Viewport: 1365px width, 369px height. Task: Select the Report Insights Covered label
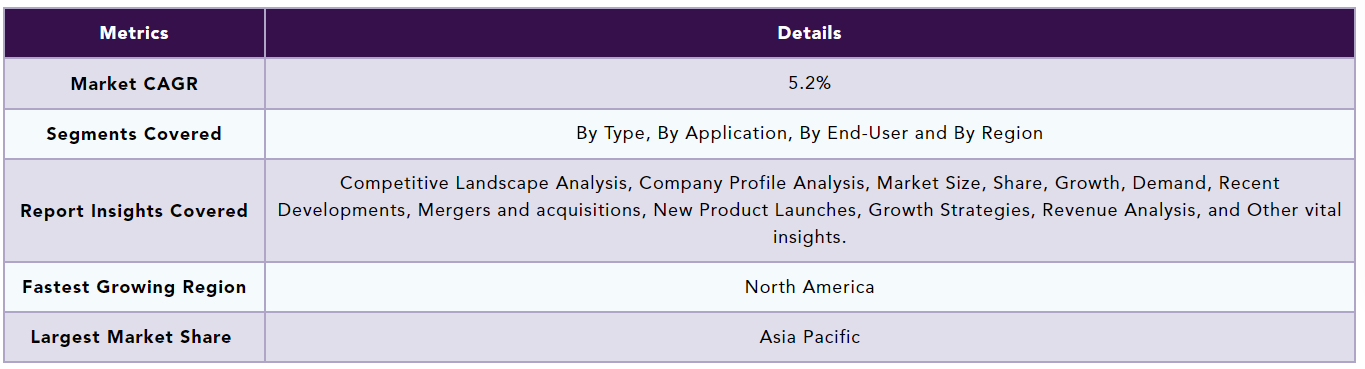click(134, 211)
